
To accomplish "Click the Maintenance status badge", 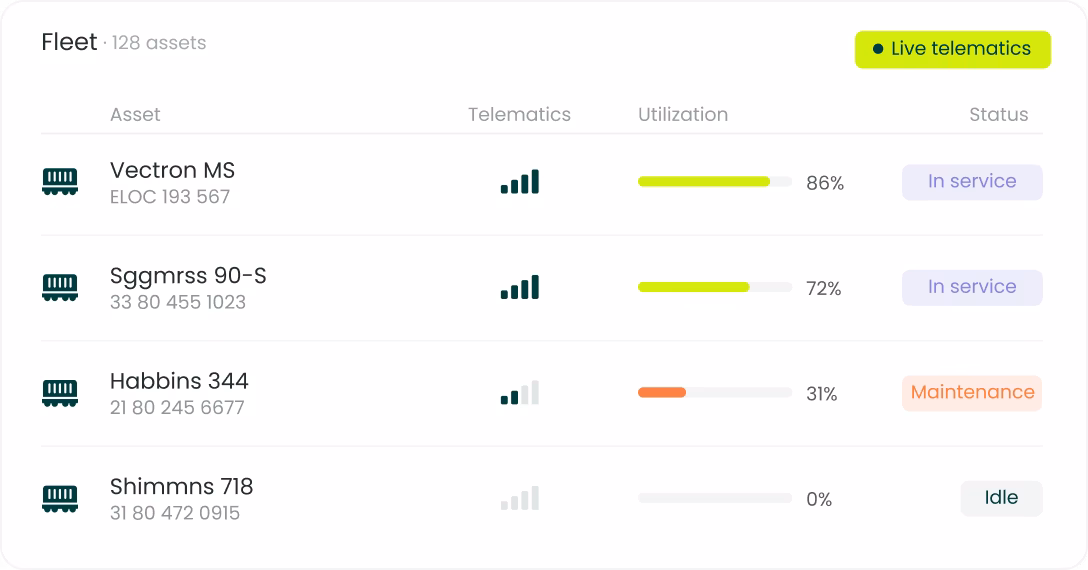I will (x=972, y=393).
